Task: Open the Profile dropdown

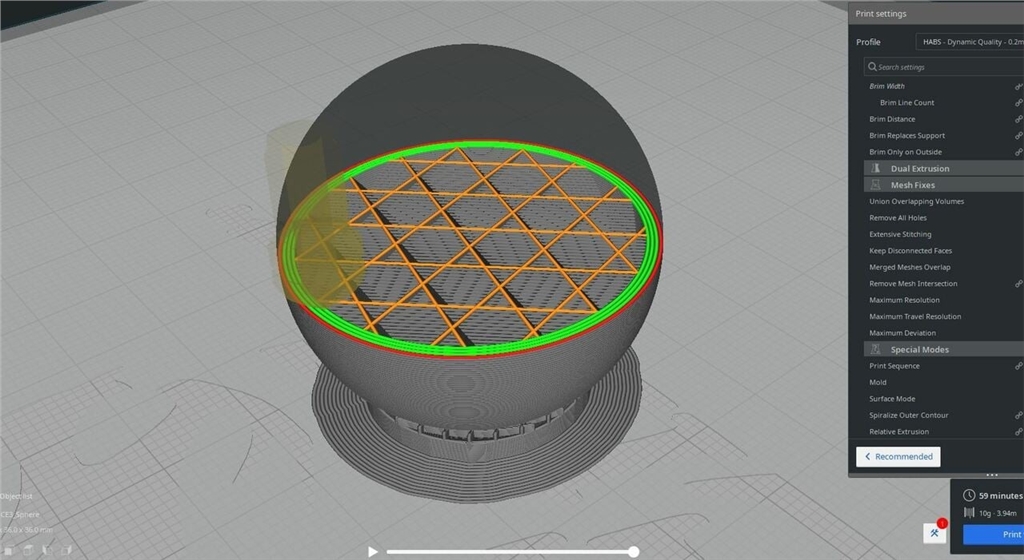Action: [968, 42]
